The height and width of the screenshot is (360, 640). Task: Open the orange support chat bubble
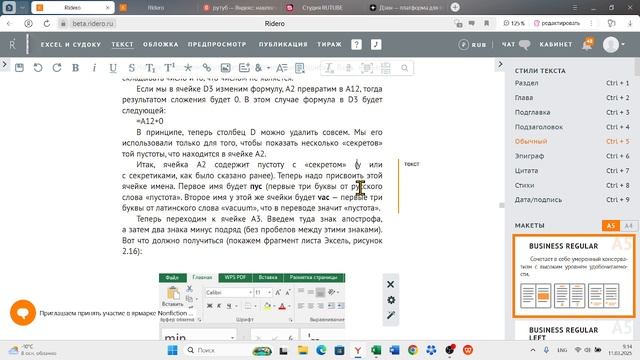pyautogui.click(x=23, y=313)
